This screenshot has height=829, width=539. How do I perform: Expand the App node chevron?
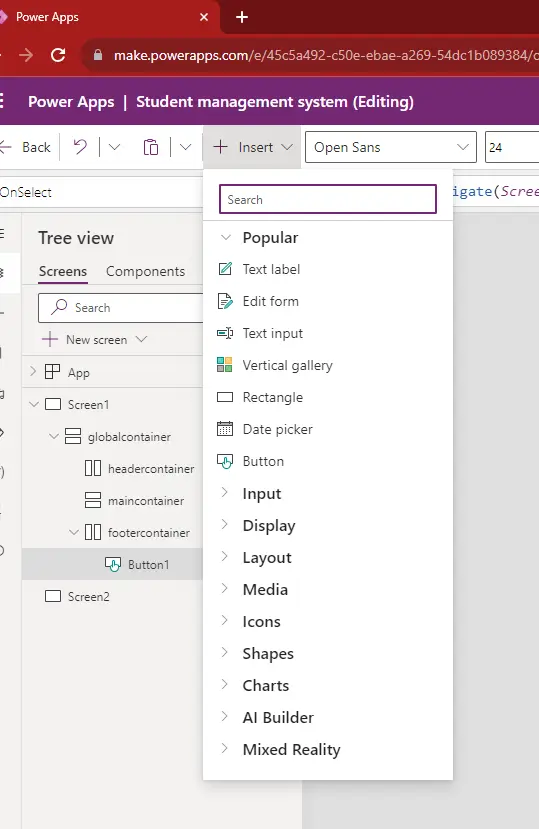pos(33,372)
